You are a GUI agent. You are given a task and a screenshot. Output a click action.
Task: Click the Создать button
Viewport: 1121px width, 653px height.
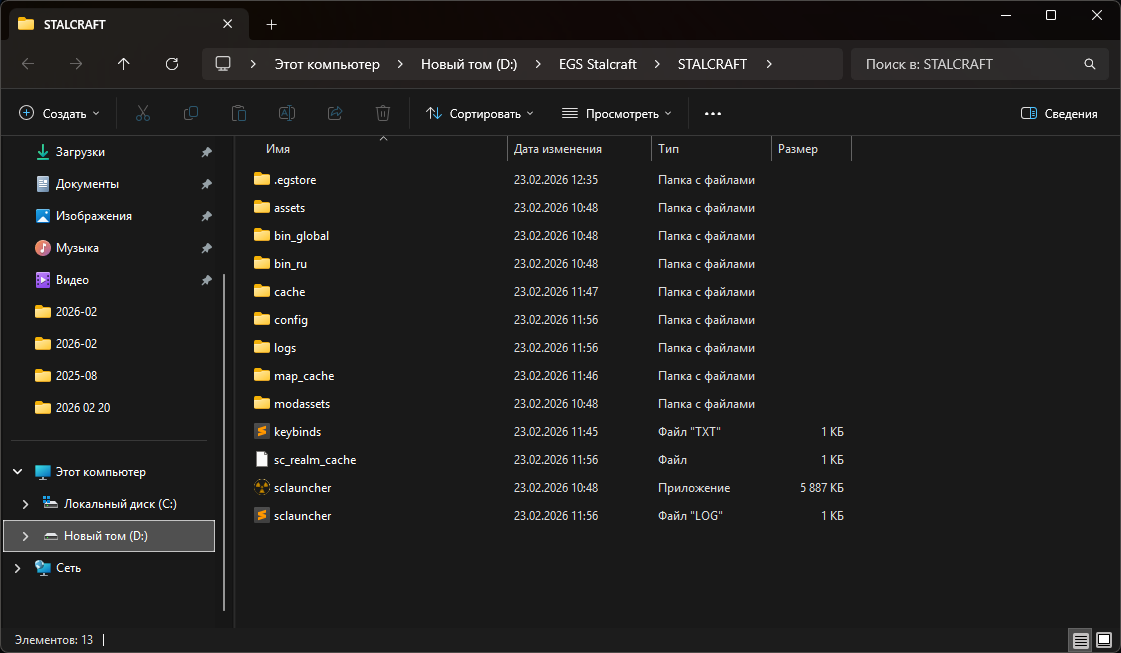click(x=60, y=114)
